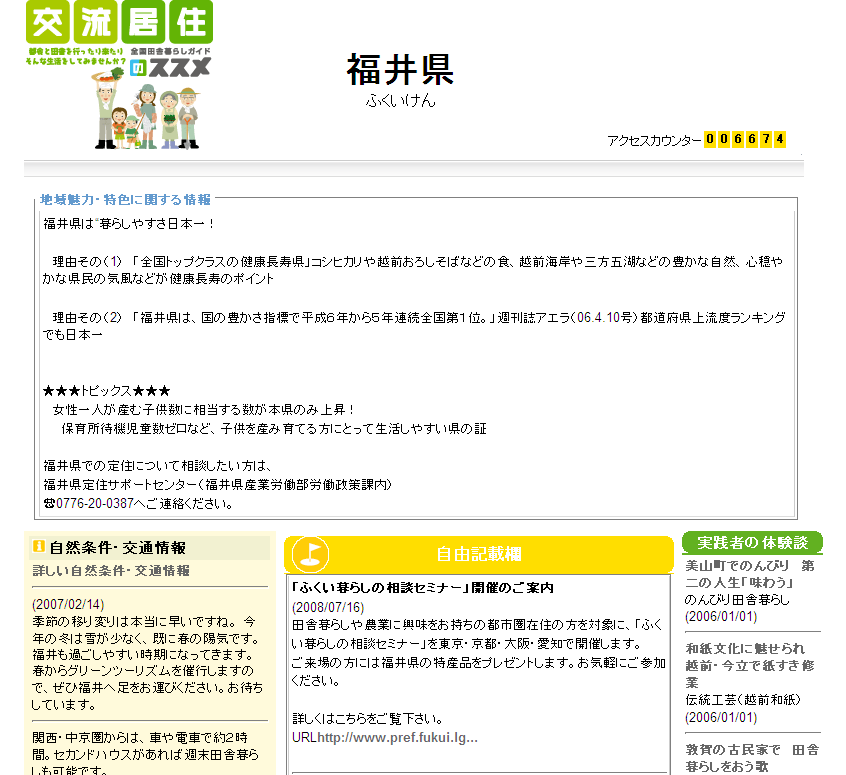Click the ★★★トピックス★★★ line

point(107,391)
